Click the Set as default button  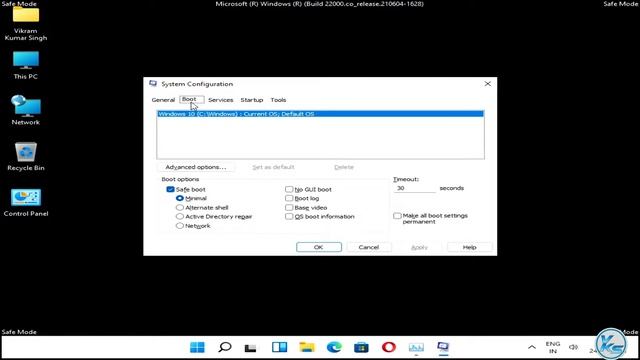point(273,167)
